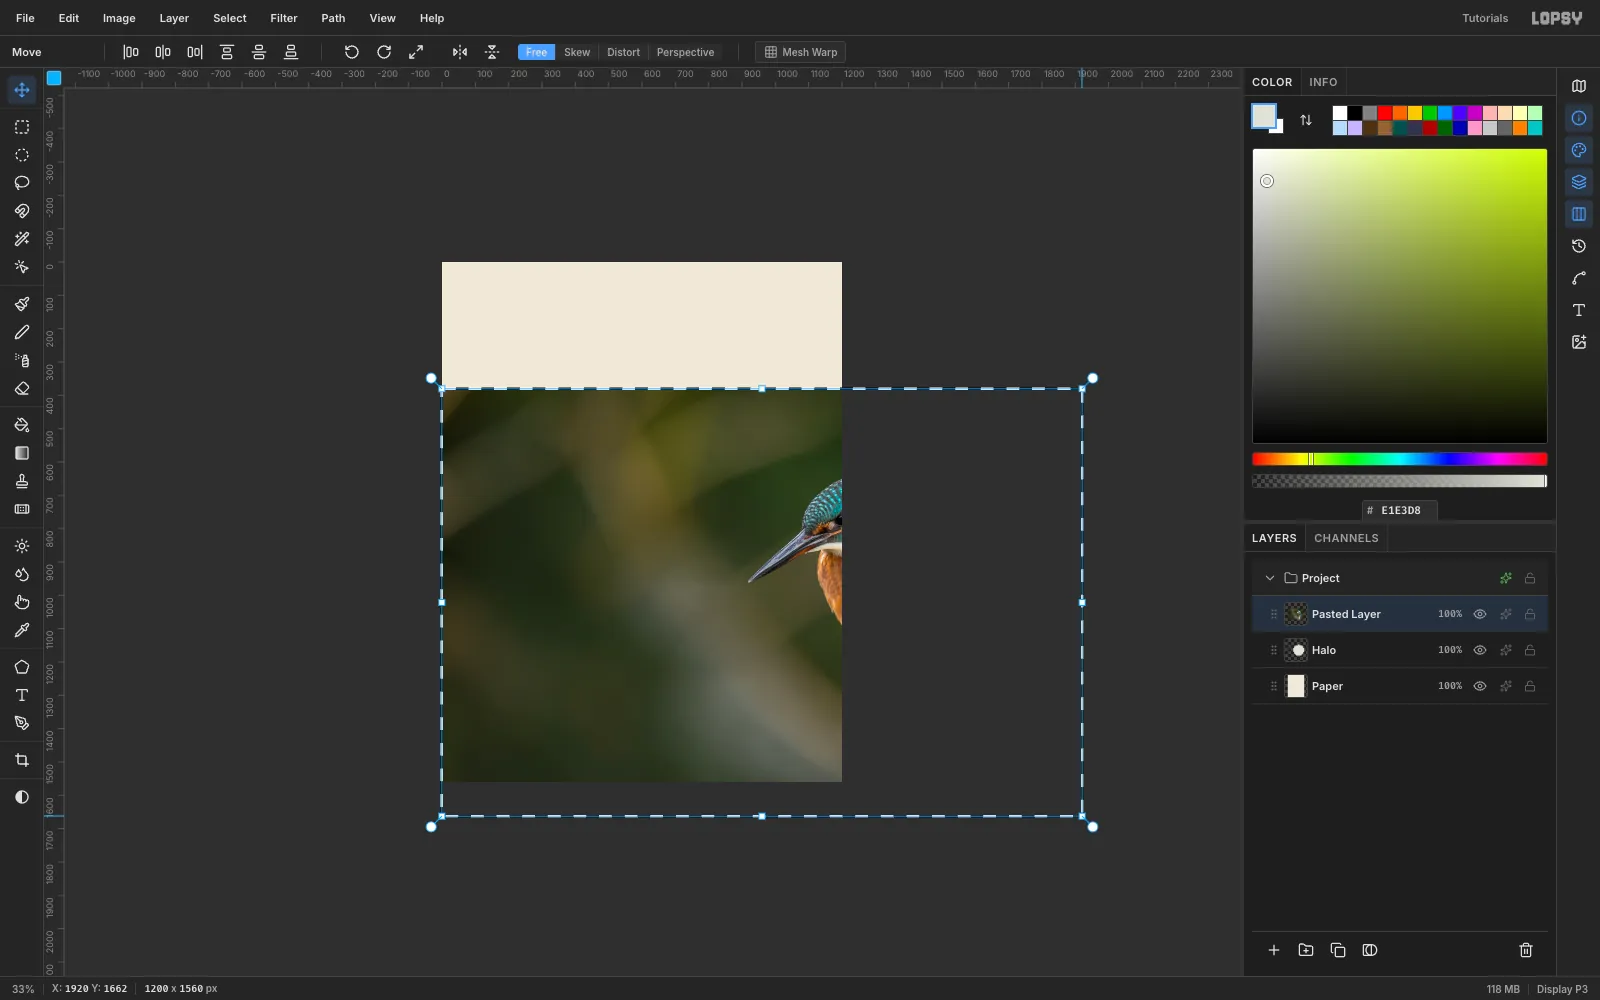This screenshot has width=1600, height=1000.
Task: Choose the Skew transform mode
Action: 577,52
